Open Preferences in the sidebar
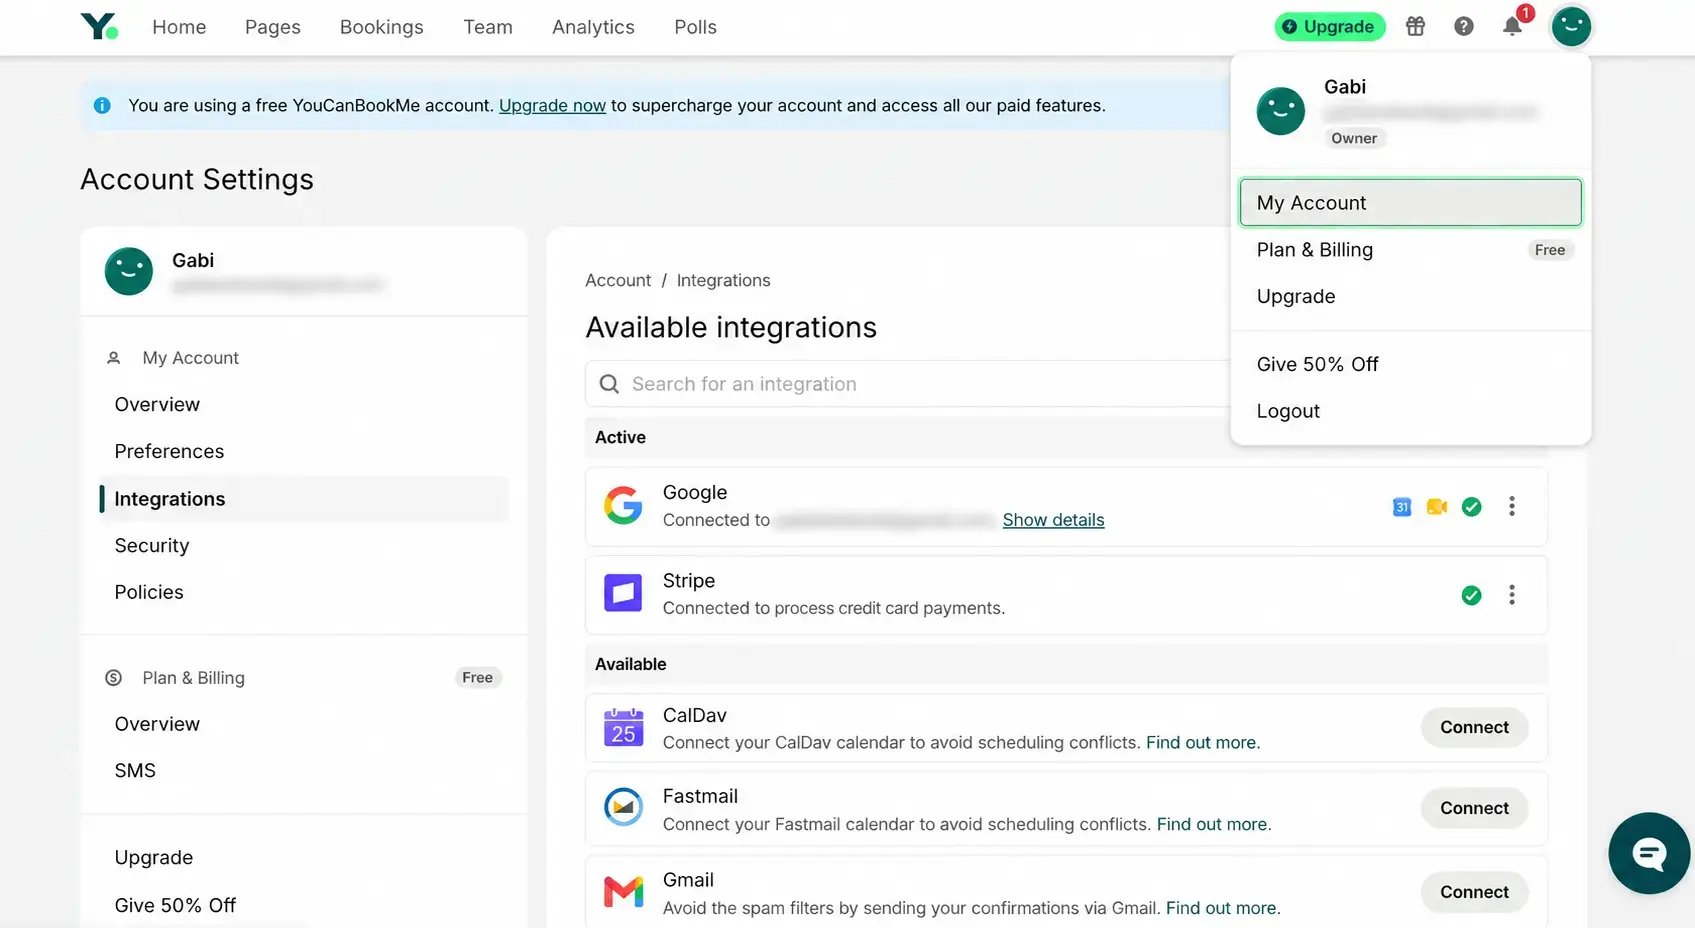Image resolution: width=1695 pixels, height=928 pixels. click(169, 451)
